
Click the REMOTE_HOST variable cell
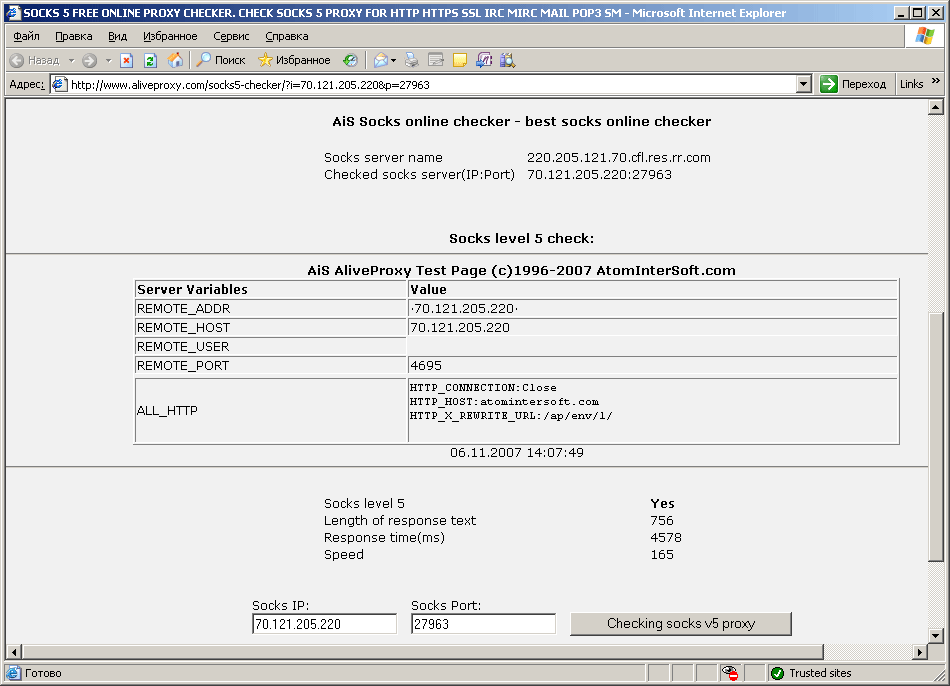click(270, 327)
